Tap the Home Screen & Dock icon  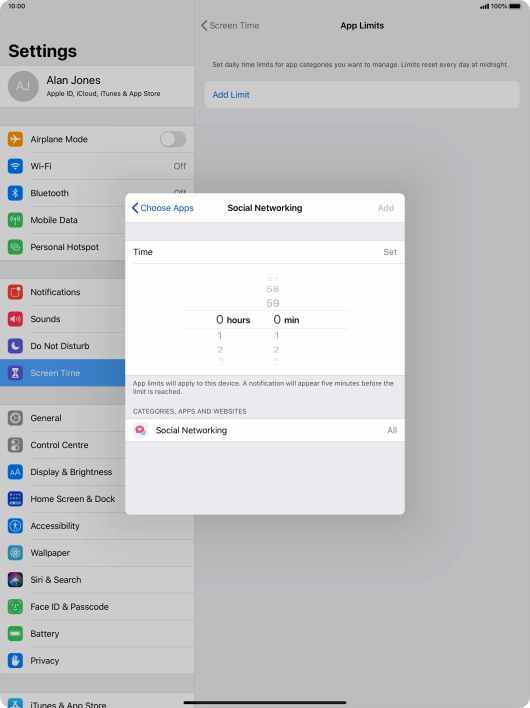pos(15,499)
